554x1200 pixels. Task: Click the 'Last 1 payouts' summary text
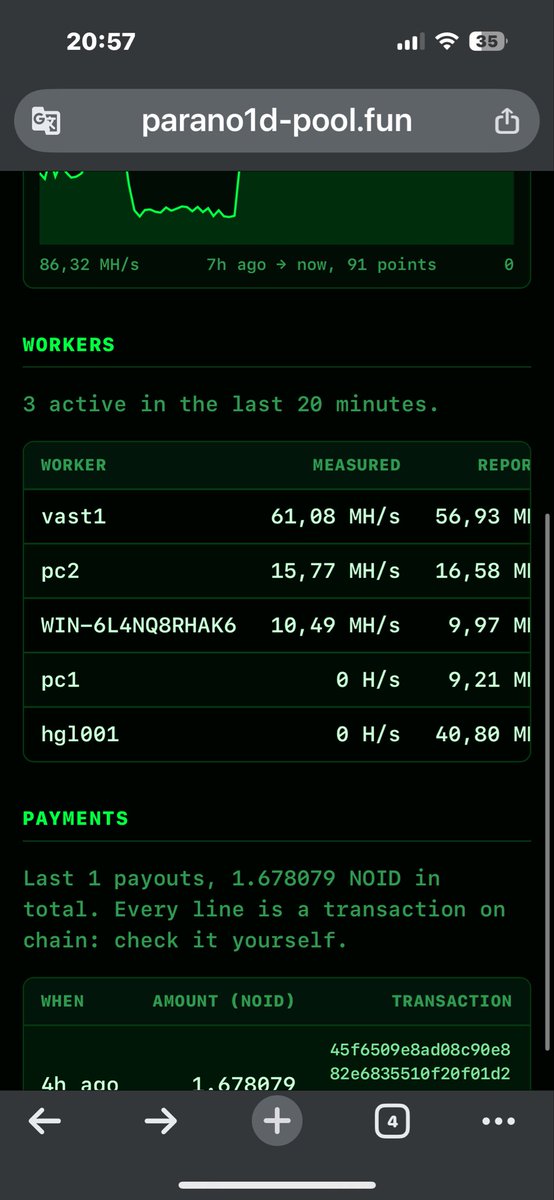coord(264,909)
